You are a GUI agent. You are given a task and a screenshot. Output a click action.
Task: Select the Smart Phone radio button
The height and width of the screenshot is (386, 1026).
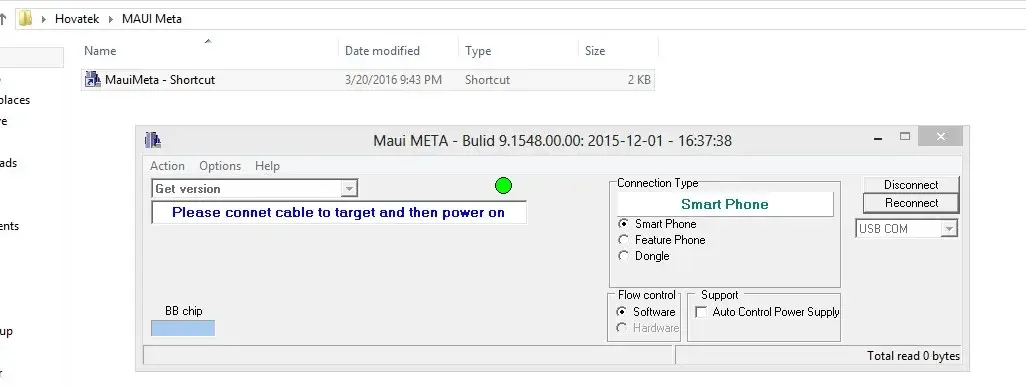[623, 224]
